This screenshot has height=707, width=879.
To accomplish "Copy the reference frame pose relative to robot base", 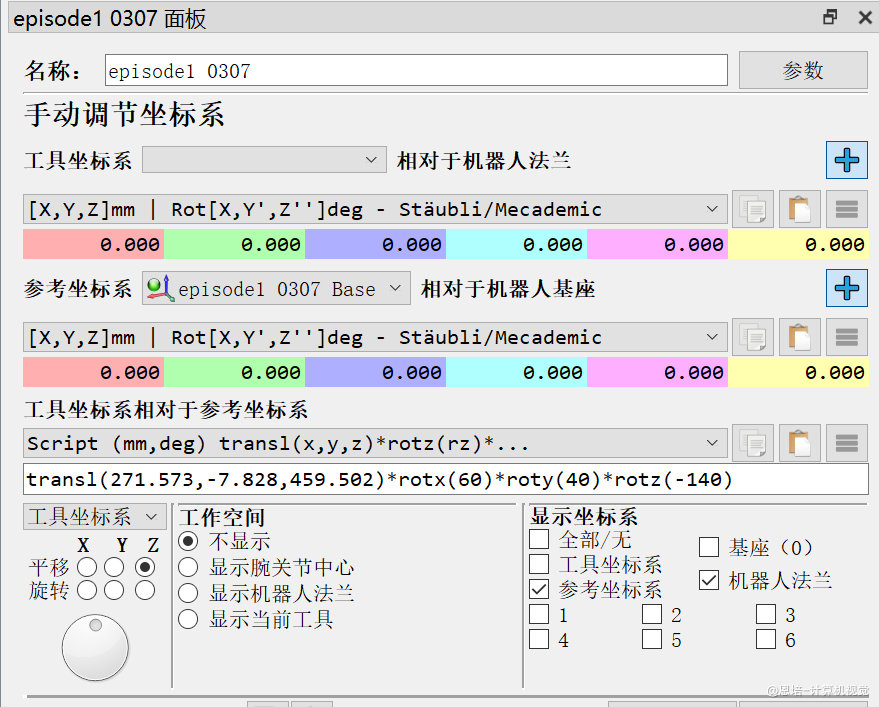I will (x=753, y=337).
